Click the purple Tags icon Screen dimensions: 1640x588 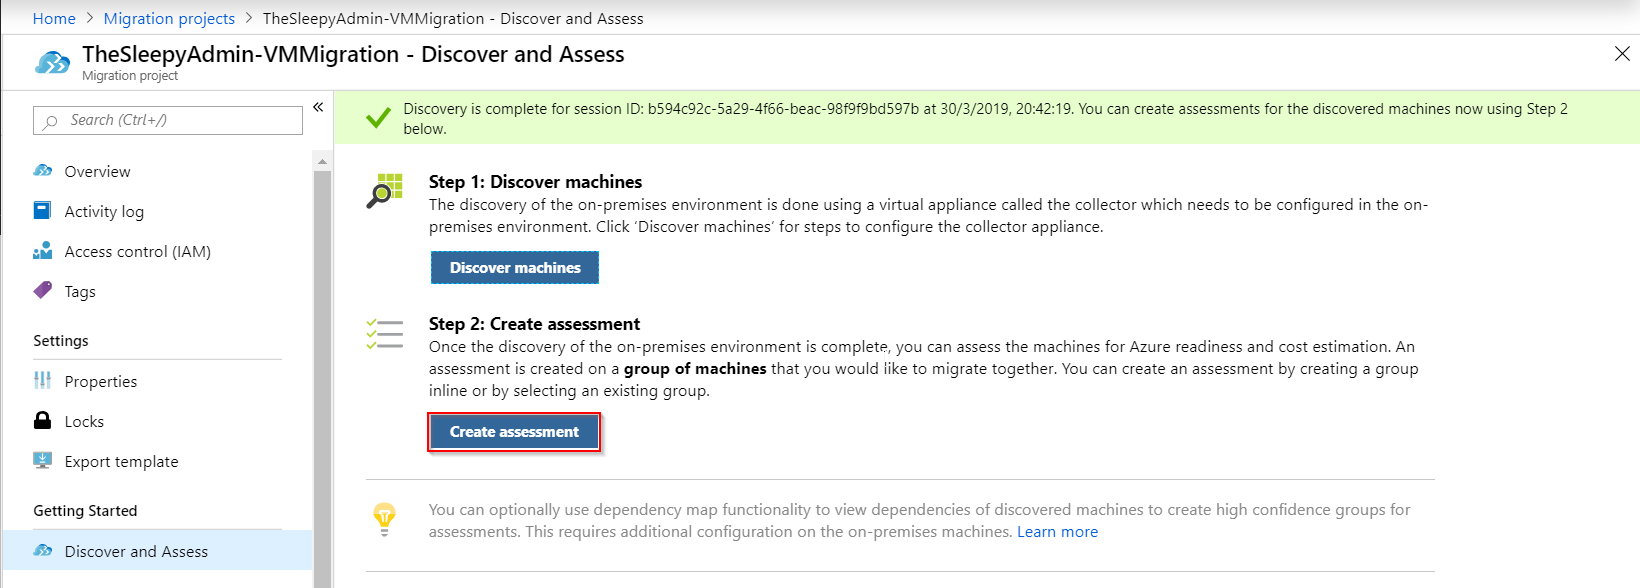tap(43, 291)
